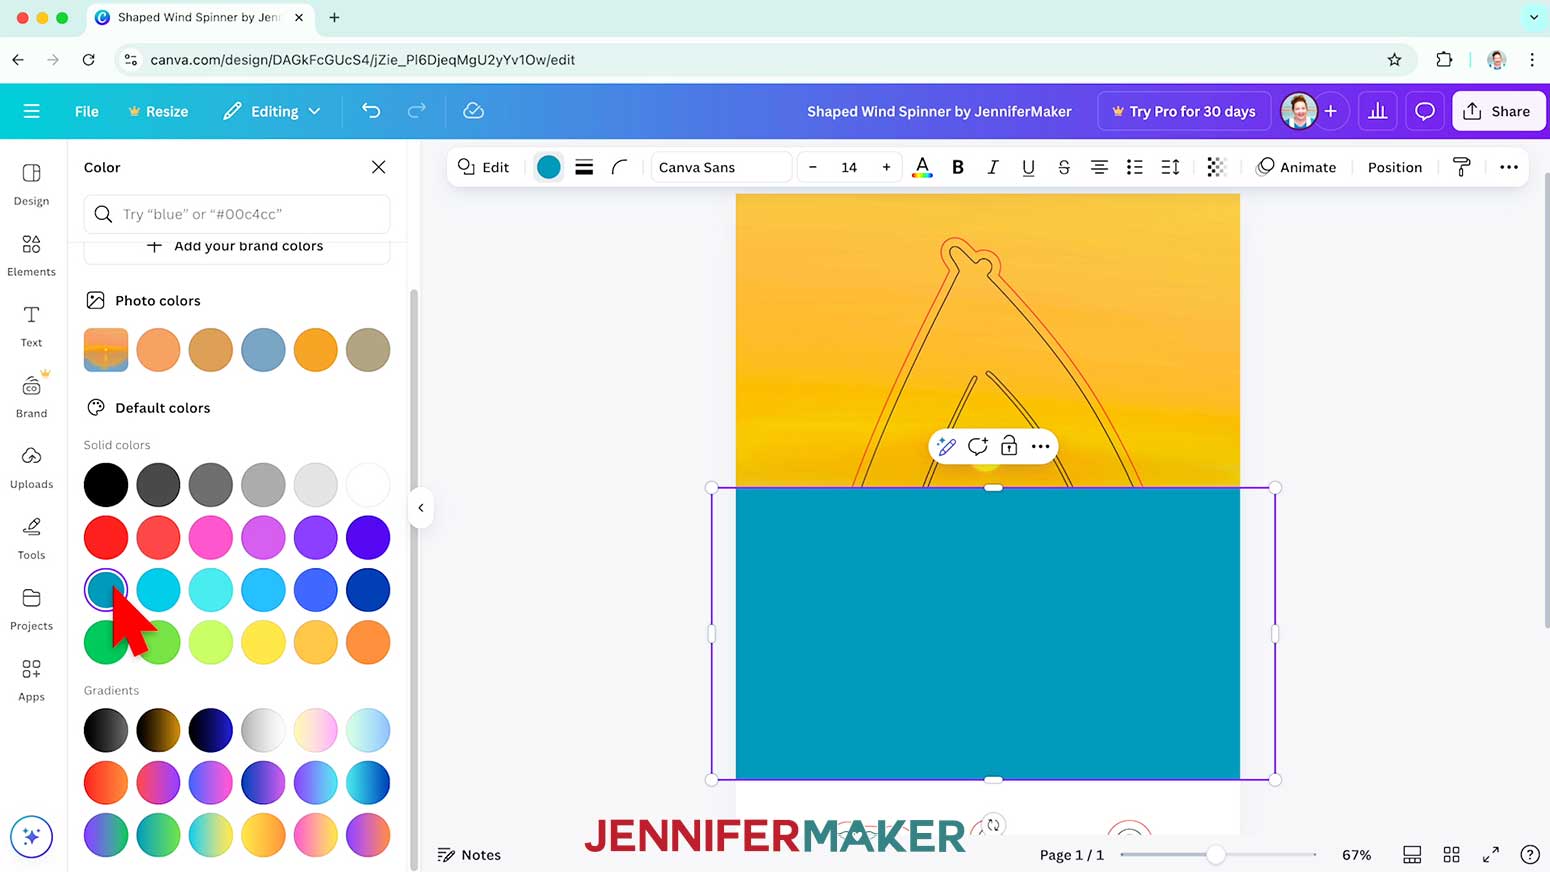Open the Tools panel in sidebar
The image size is (1550, 872).
pyautogui.click(x=31, y=539)
